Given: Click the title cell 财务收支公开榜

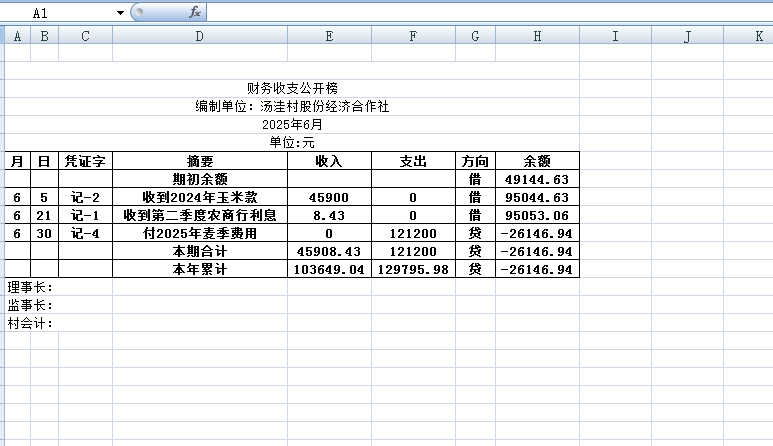Looking at the screenshot, I should click(292, 89).
